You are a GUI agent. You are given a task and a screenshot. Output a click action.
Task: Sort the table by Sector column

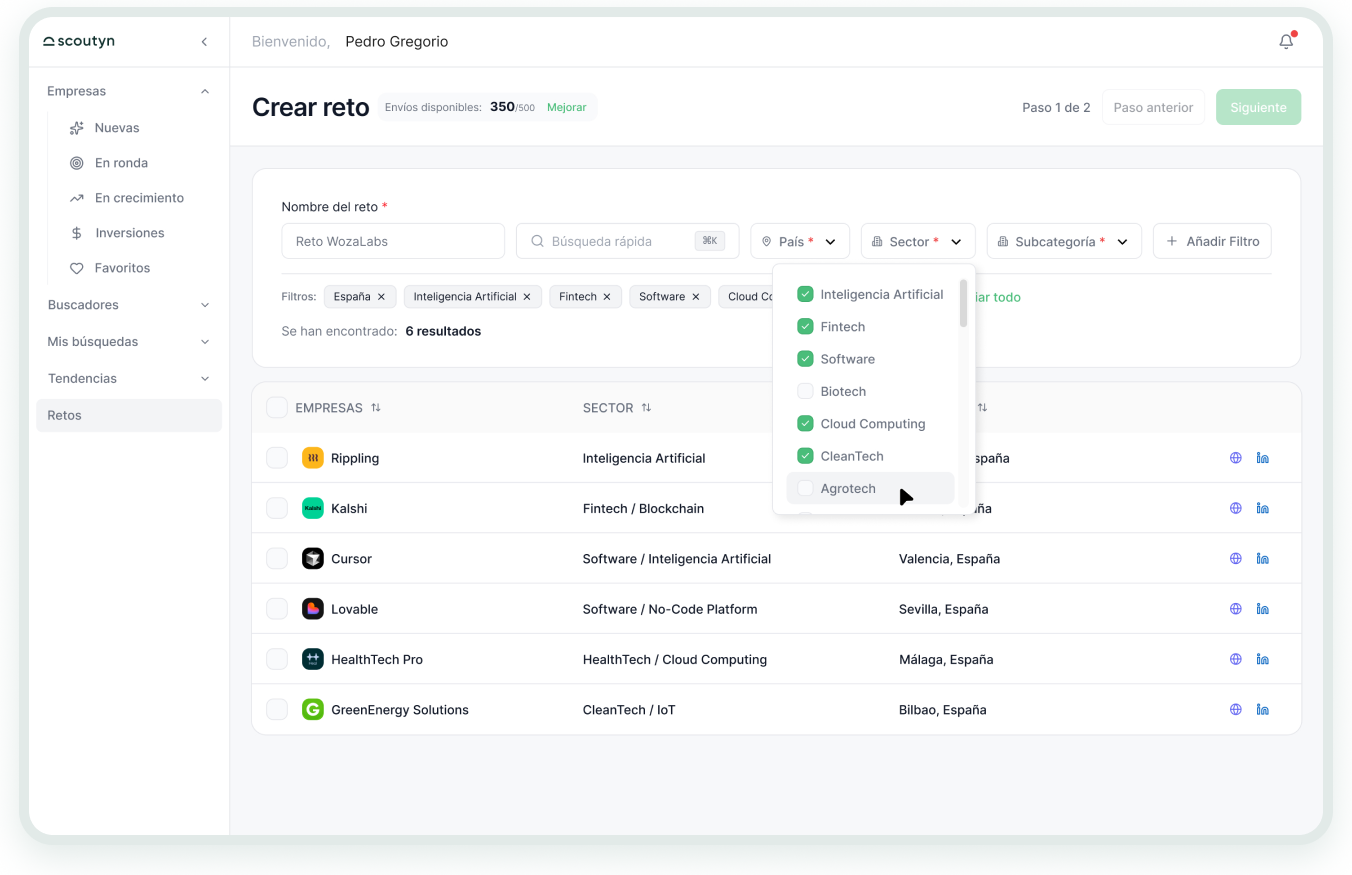click(646, 408)
